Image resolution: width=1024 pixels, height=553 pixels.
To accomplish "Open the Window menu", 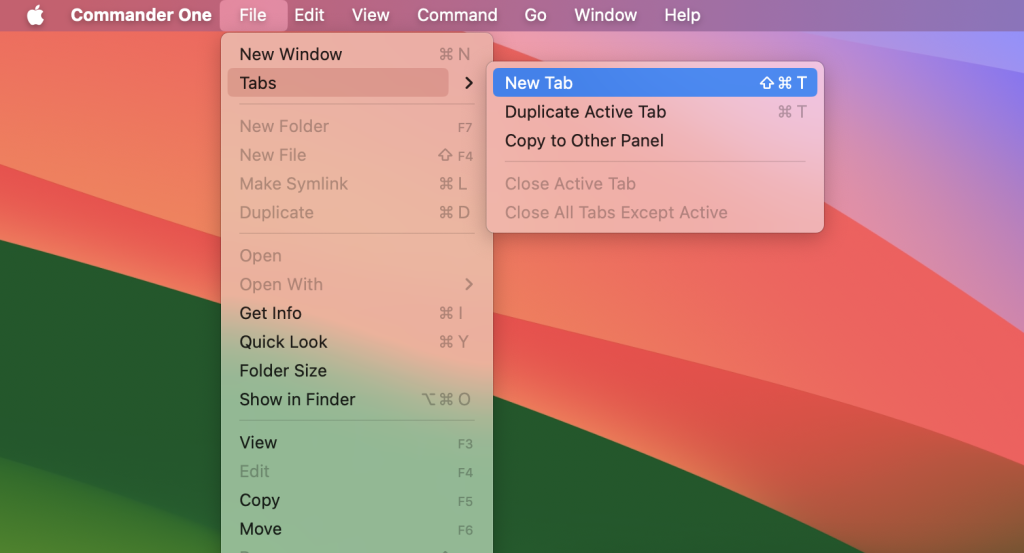I will (x=605, y=15).
